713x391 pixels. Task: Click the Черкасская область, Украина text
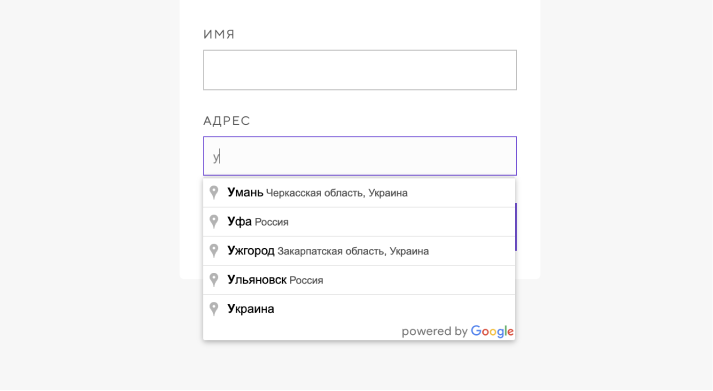click(336, 193)
